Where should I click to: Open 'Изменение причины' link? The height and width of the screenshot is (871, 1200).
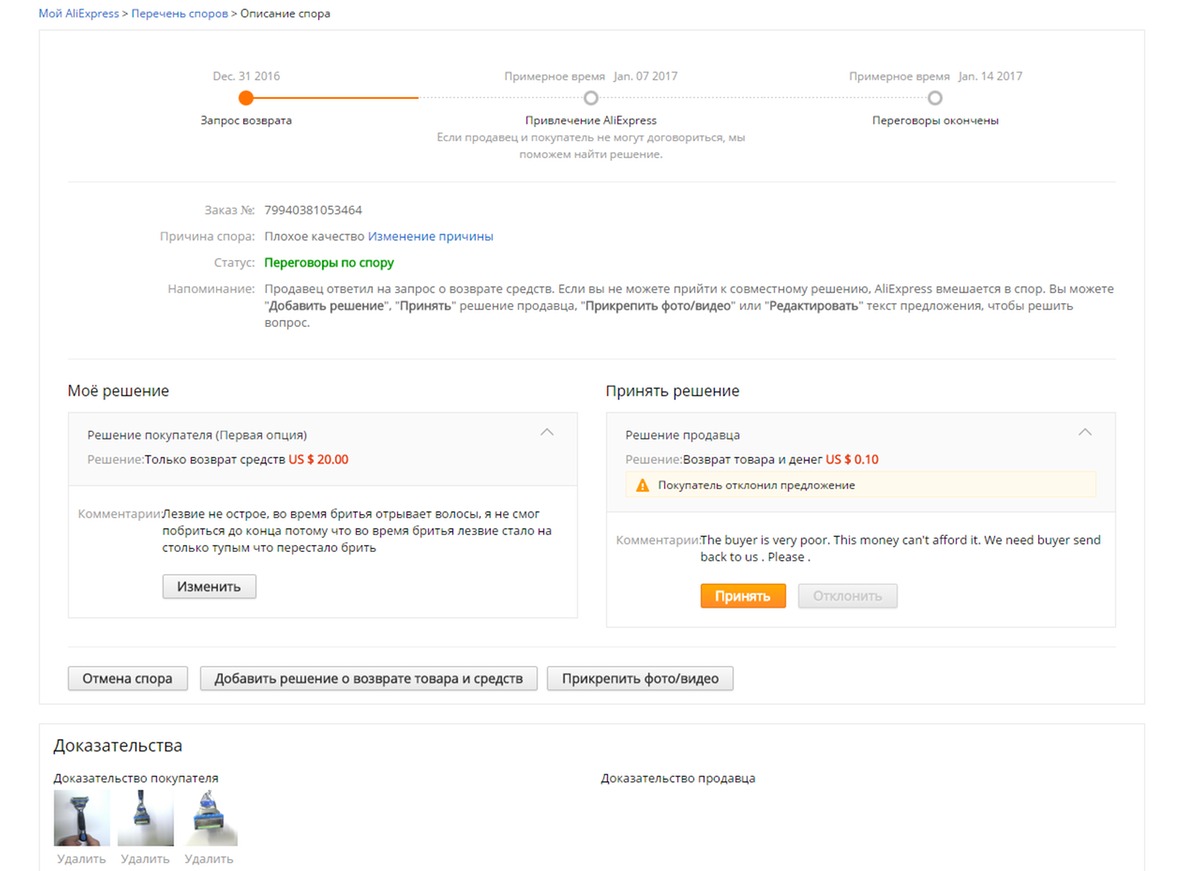pyautogui.click(x=430, y=237)
